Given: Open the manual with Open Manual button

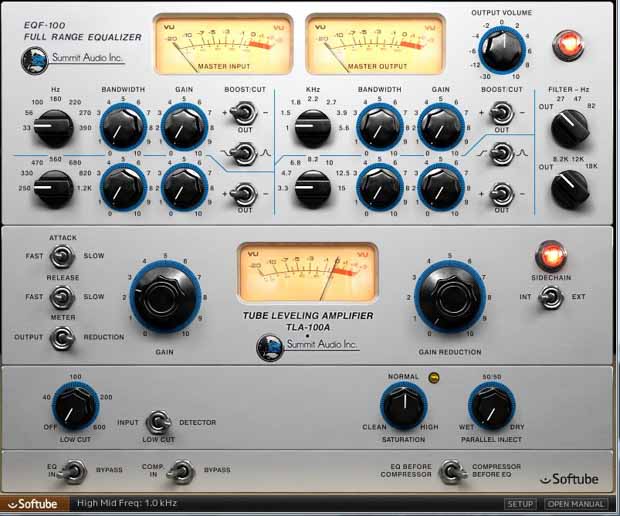Looking at the screenshot, I should (577, 504).
